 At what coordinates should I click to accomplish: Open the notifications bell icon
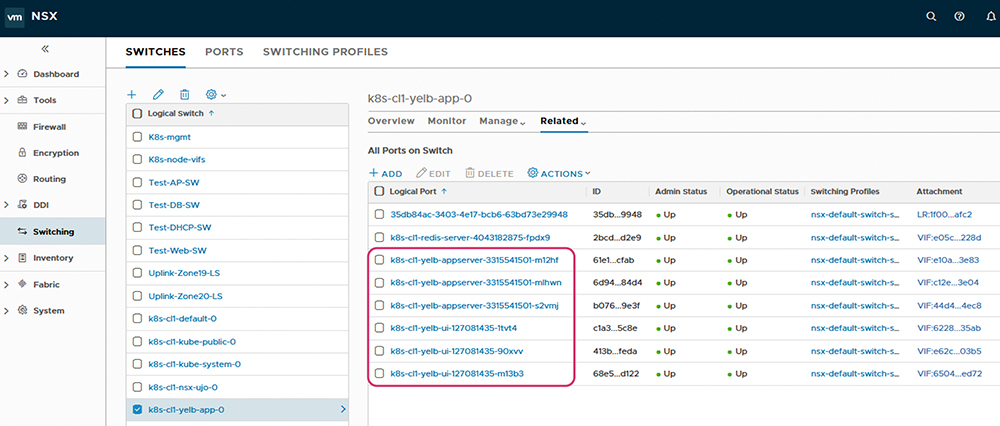coord(990,17)
